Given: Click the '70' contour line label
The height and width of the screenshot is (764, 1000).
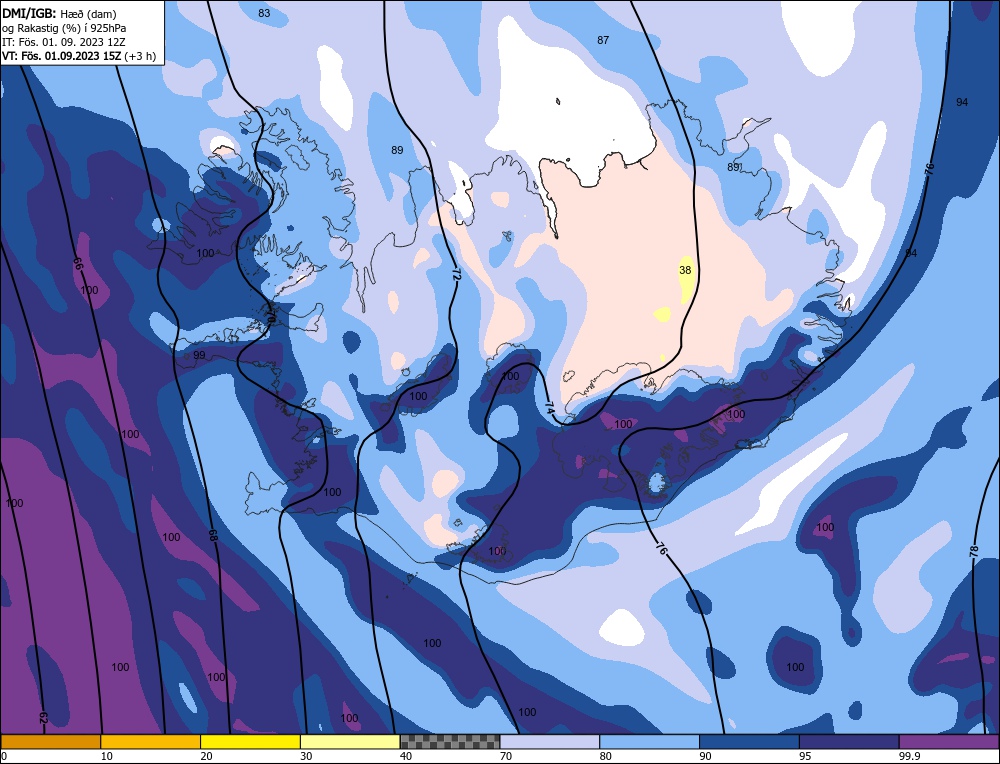Looking at the screenshot, I should (x=270, y=315).
